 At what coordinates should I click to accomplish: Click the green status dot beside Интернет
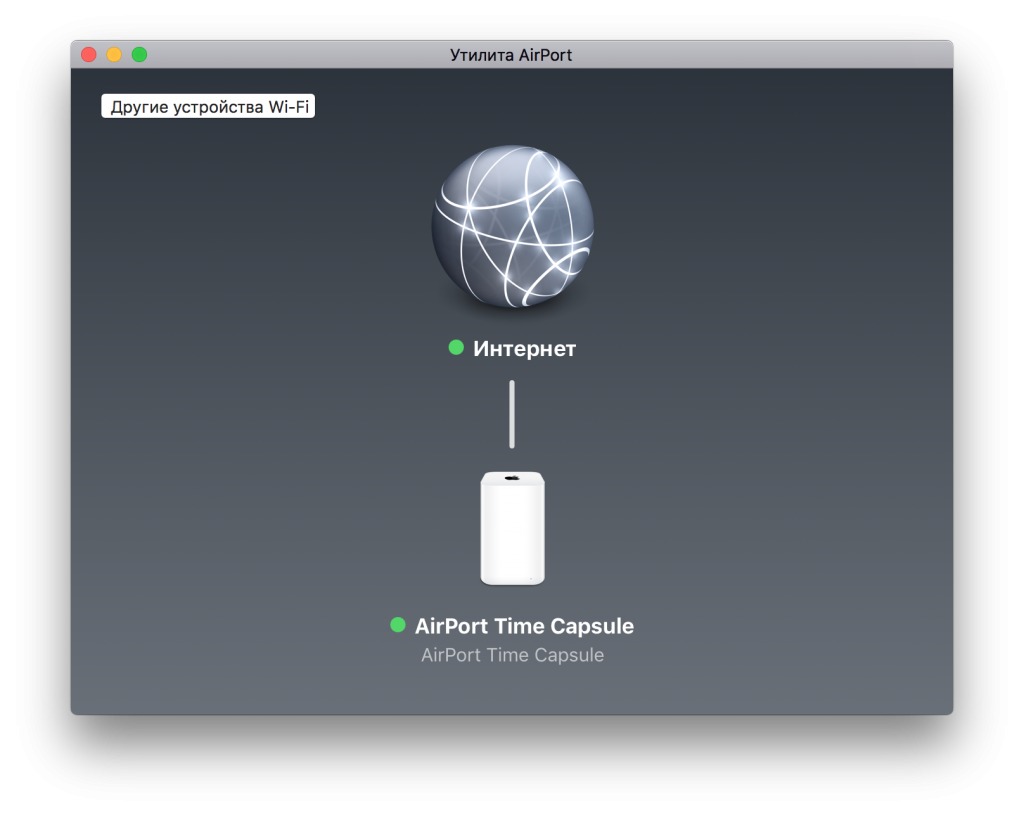[456, 347]
